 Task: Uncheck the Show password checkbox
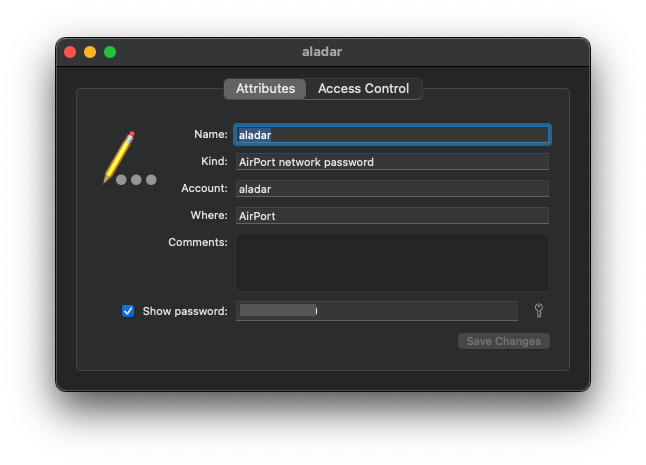point(128,311)
